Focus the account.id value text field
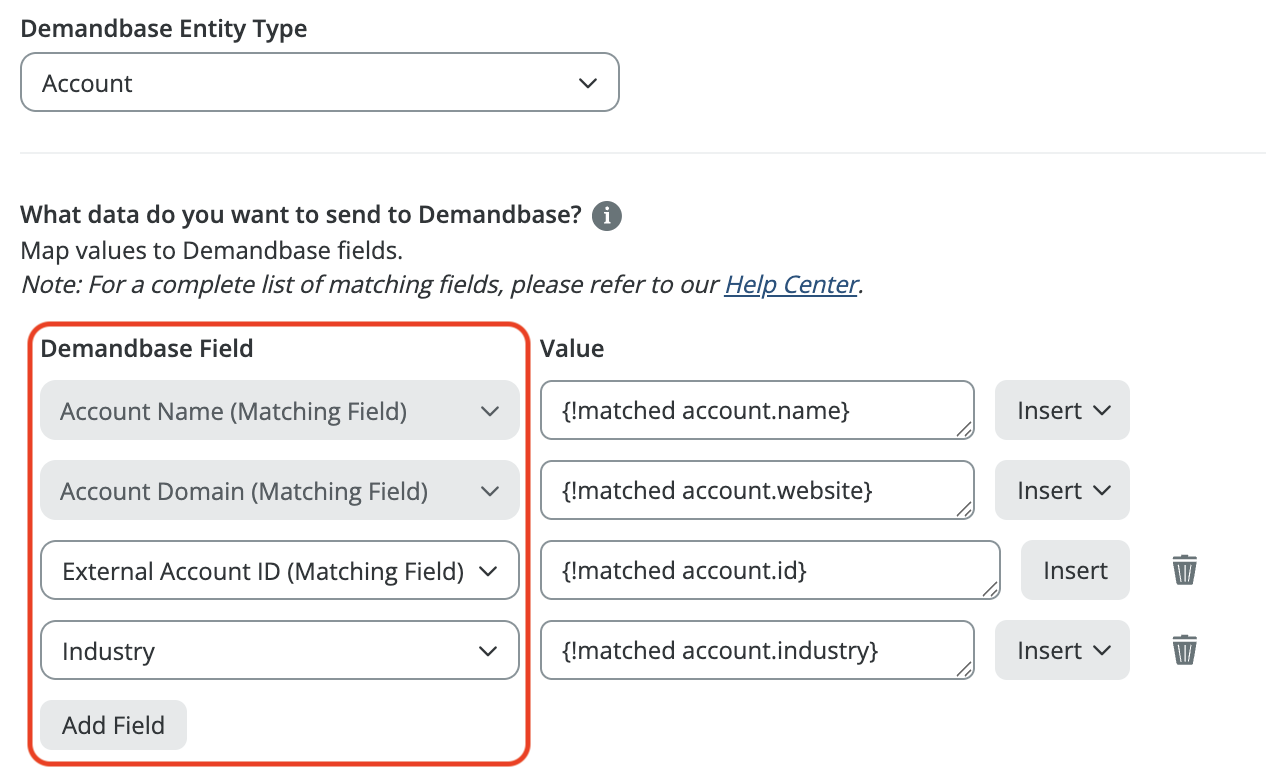This screenshot has width=1266, height=776. tap(768, 570)
